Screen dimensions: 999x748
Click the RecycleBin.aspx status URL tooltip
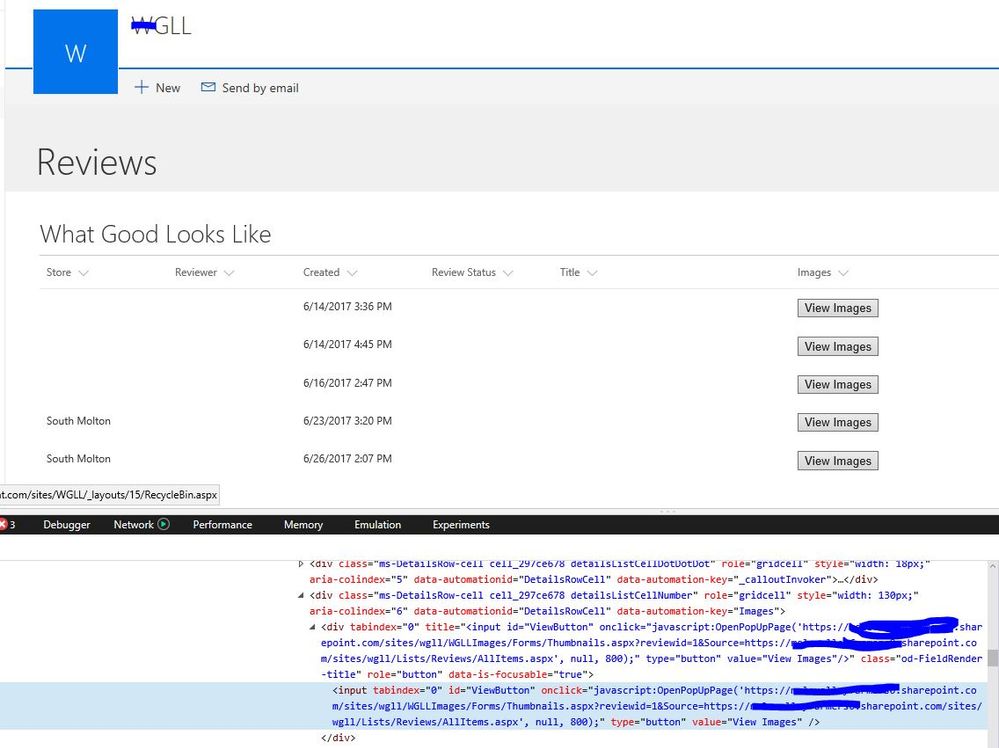[110, 494]
